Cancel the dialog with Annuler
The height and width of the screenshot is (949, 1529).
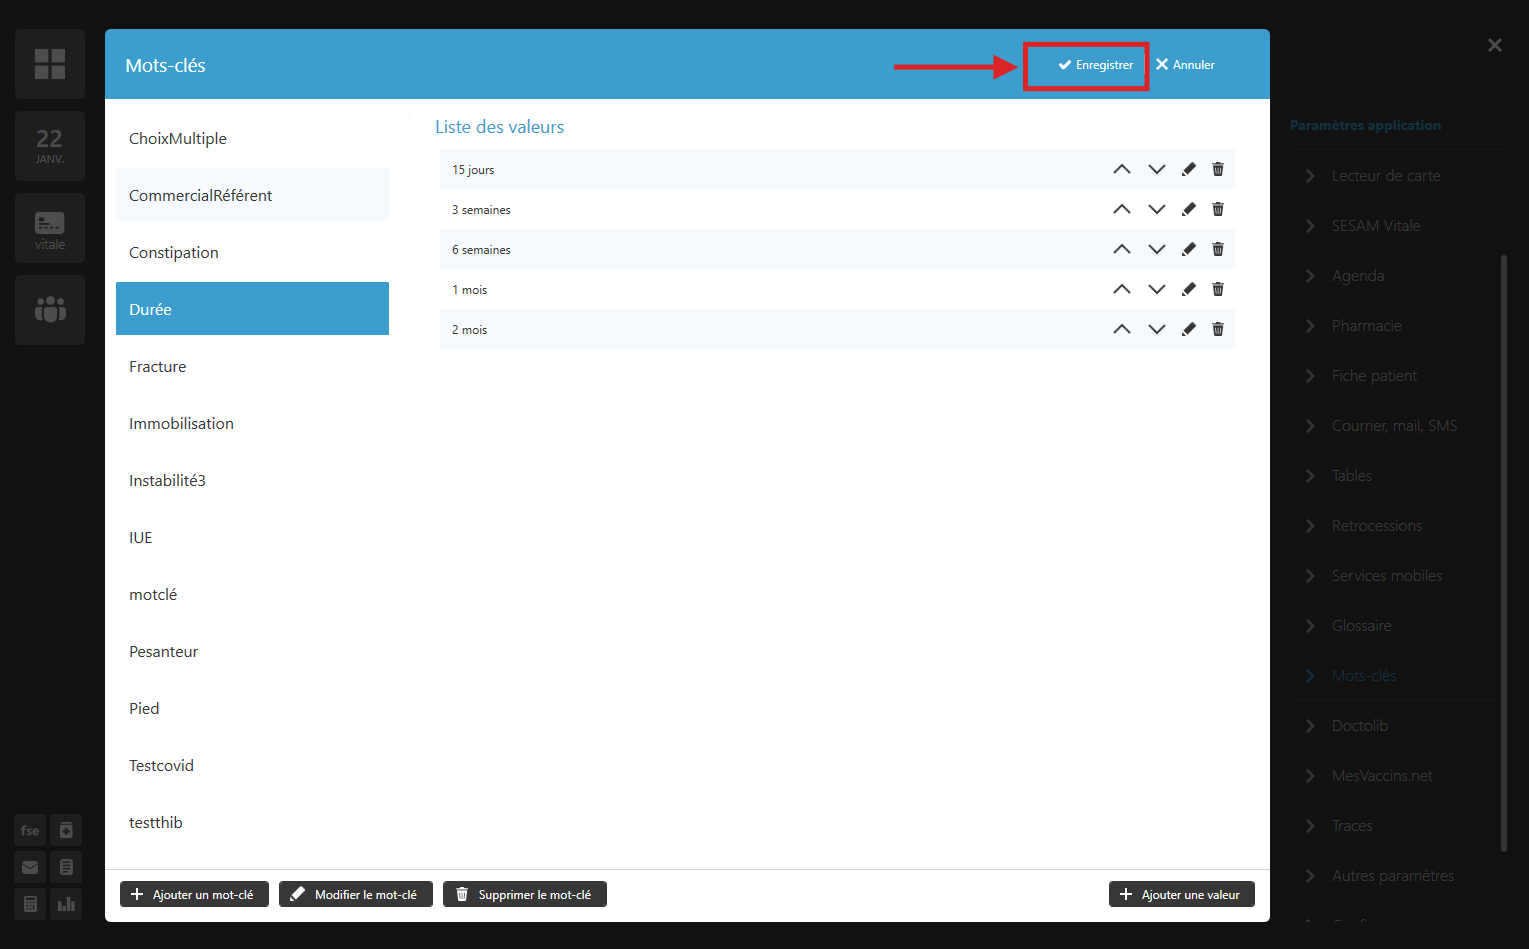(1185, 65)
